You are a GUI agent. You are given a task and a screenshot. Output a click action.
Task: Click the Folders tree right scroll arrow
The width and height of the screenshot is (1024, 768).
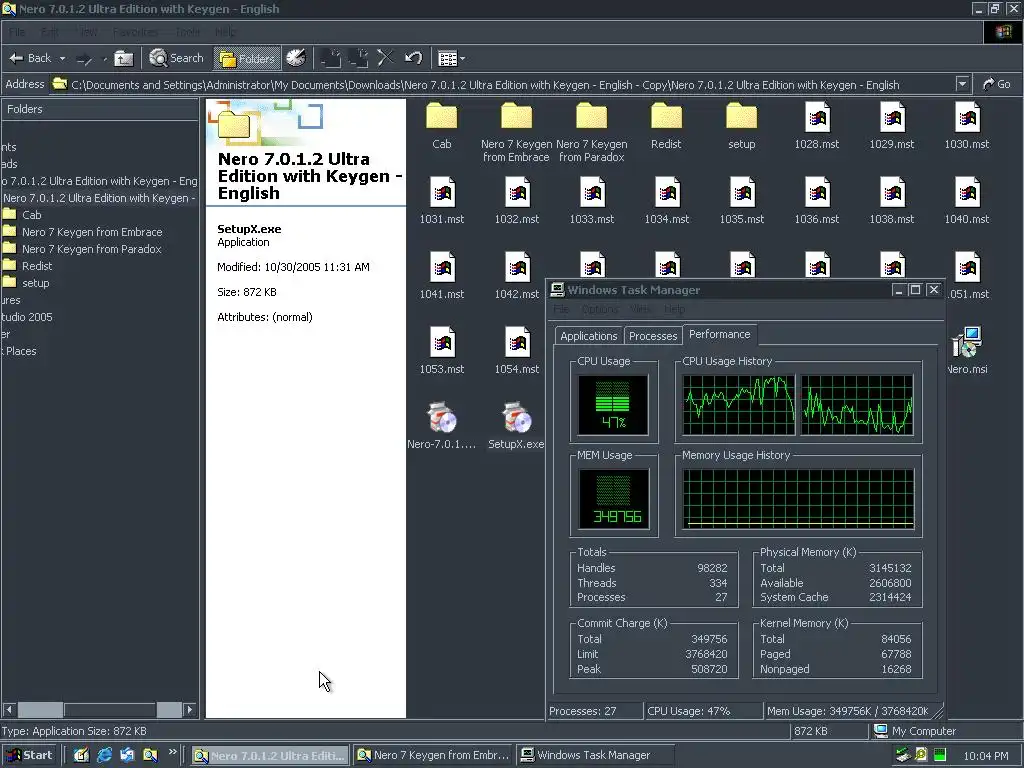click(x=189, y=709)
